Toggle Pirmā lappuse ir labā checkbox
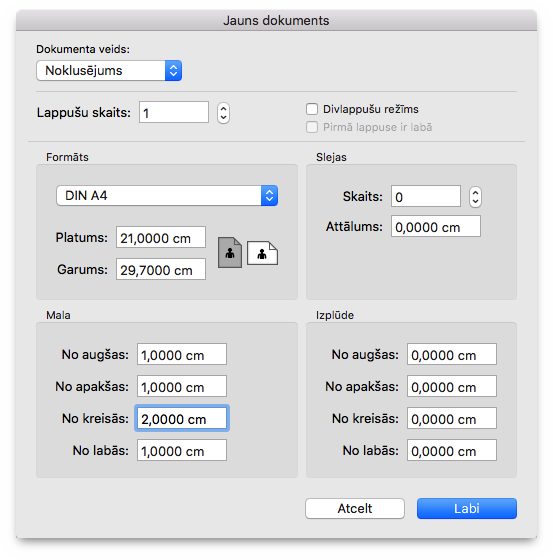 coord(312,127)
